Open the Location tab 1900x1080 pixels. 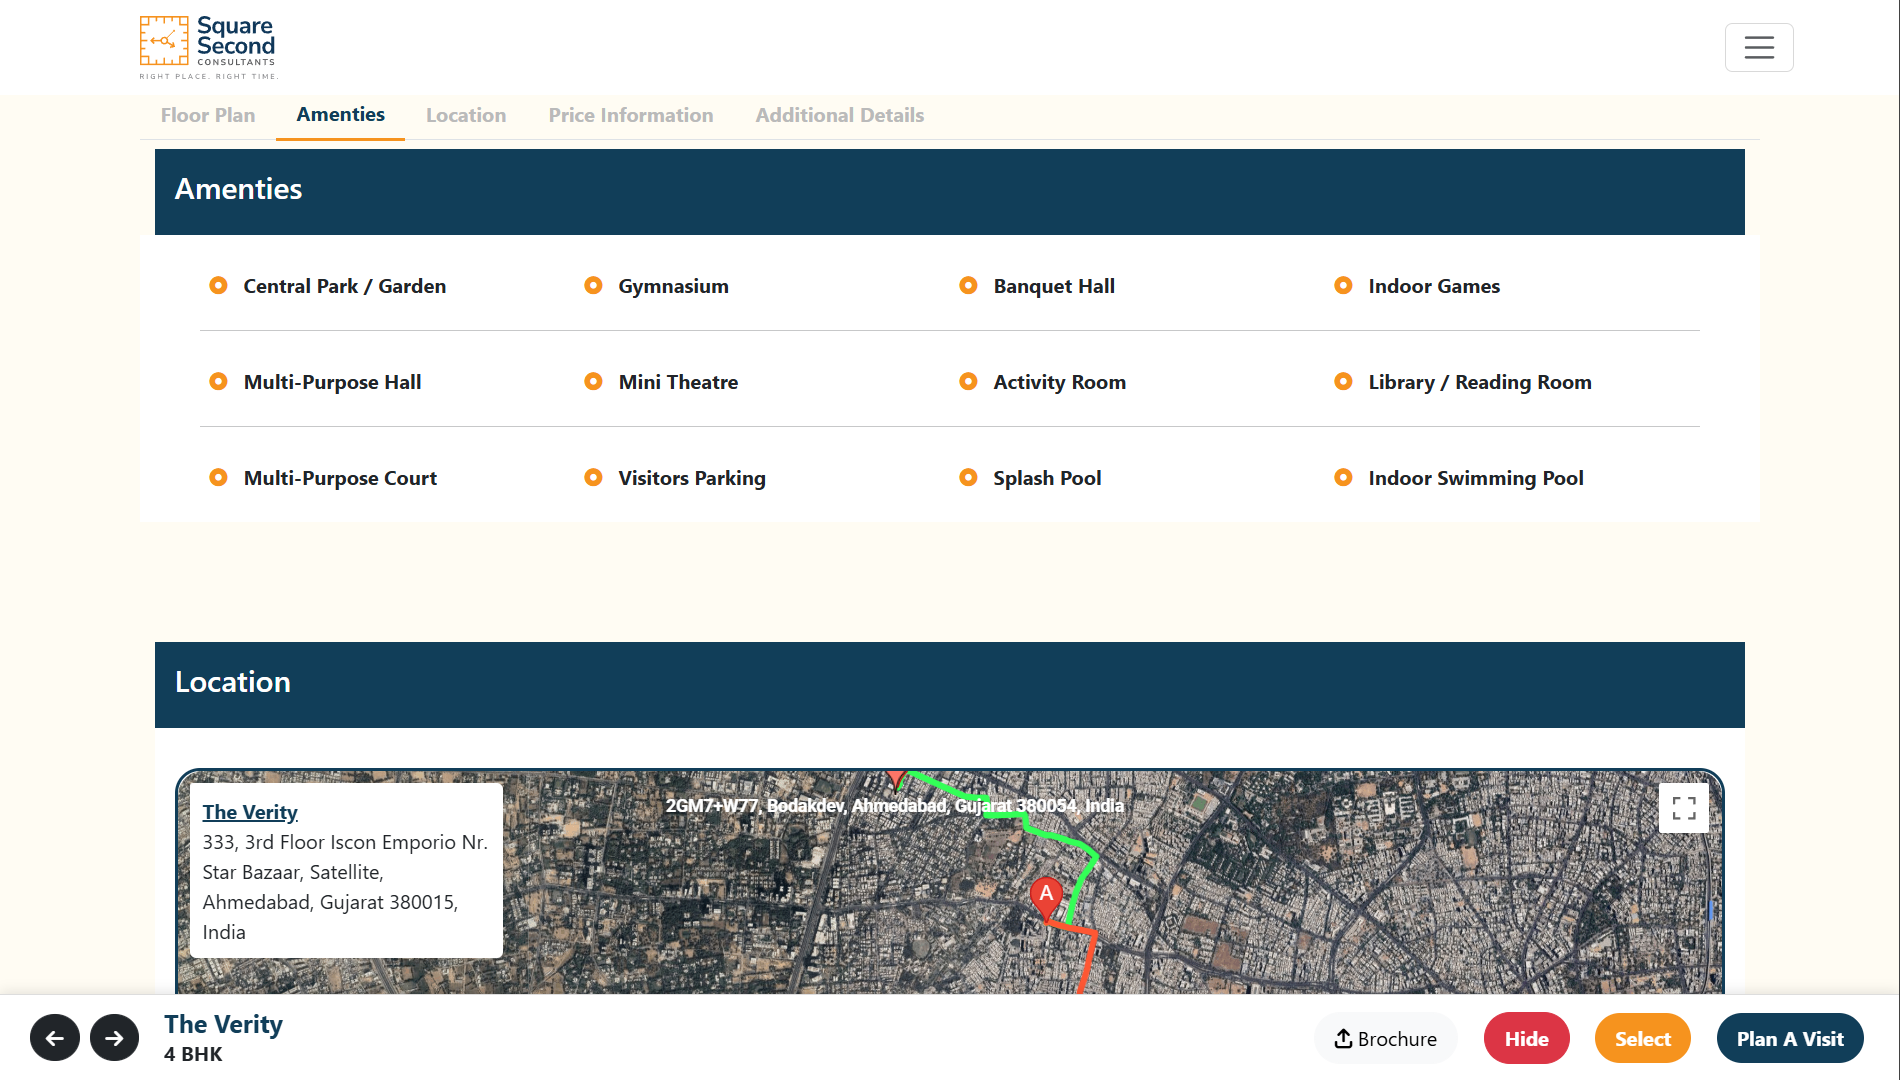point(466,115)
